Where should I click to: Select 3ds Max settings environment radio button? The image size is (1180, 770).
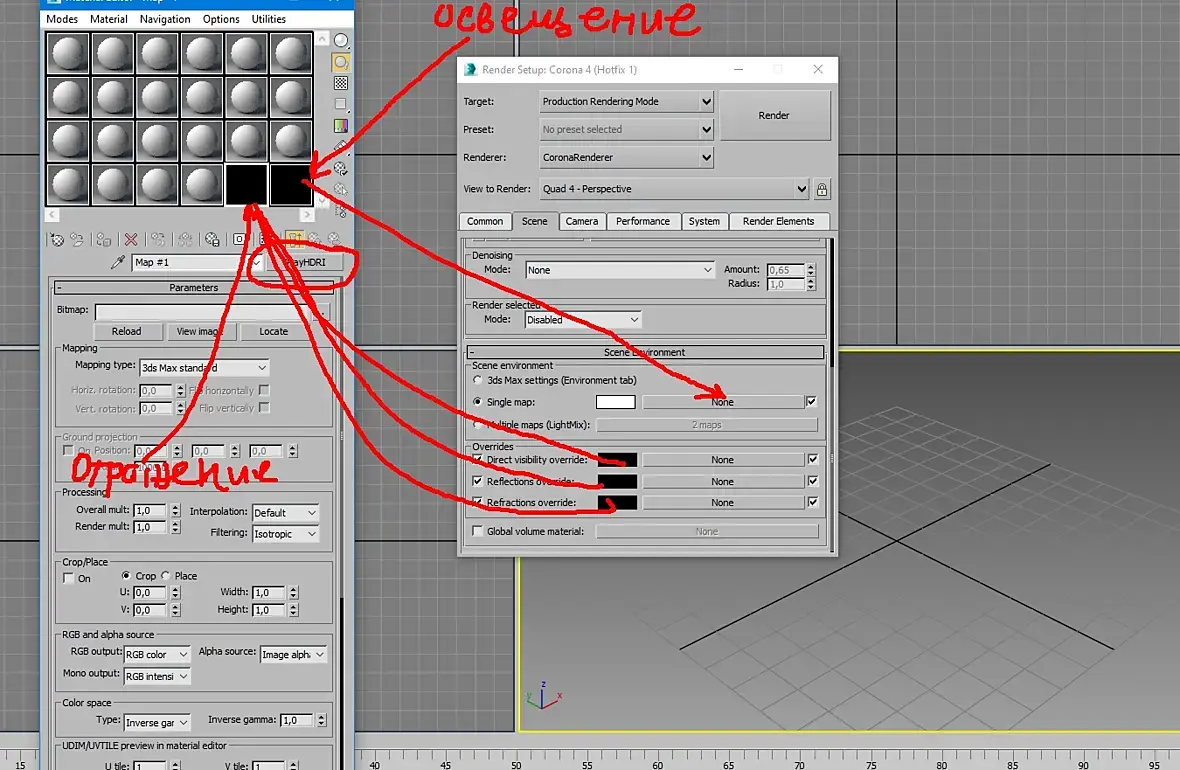(477, 380)
